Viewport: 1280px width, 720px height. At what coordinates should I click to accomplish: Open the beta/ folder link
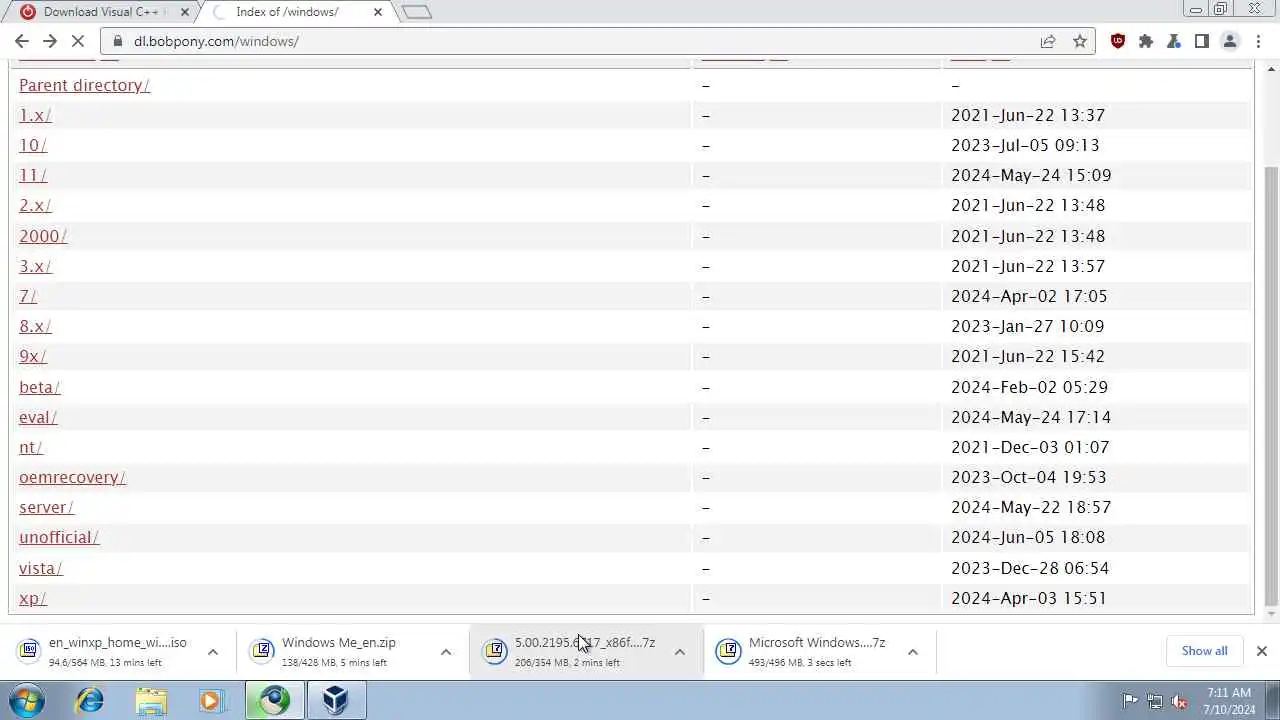coord(40,387)
